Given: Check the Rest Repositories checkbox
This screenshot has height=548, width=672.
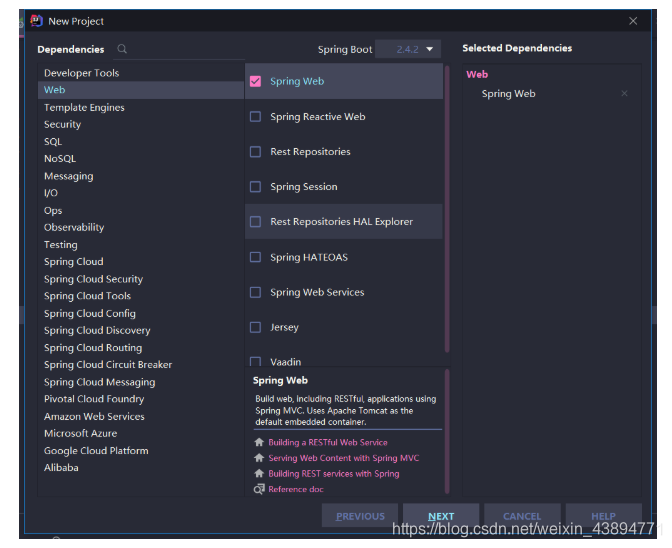Looking at the screenshot, I should point(255,152).
